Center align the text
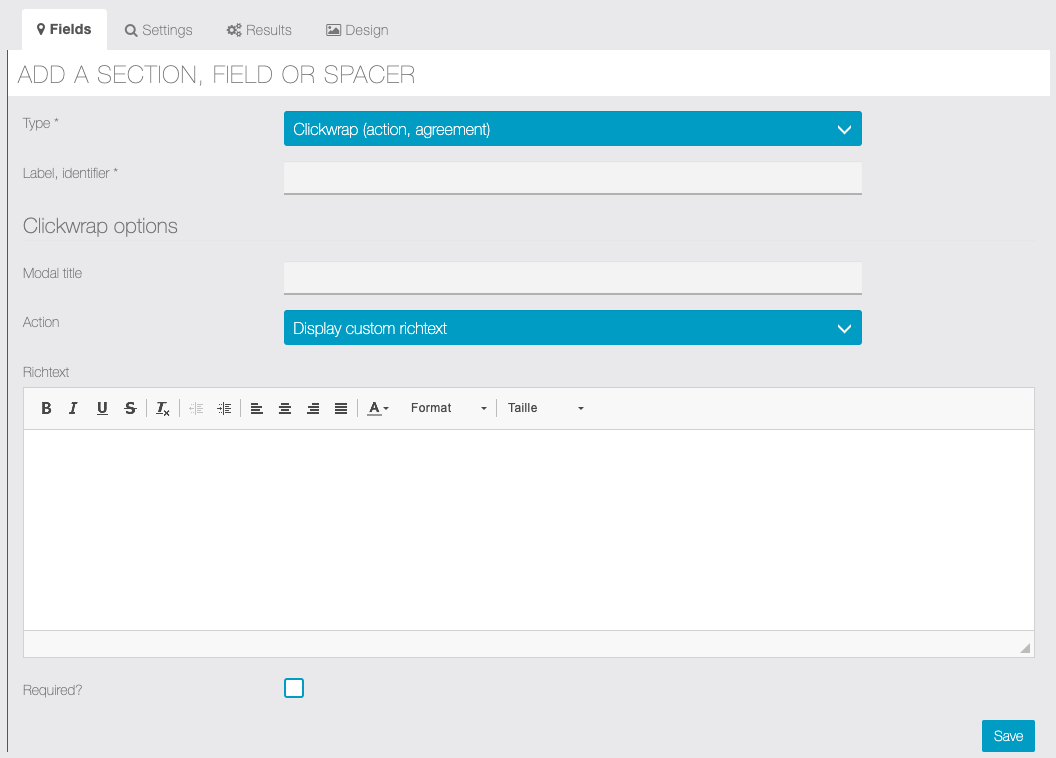 click(285, 408)
